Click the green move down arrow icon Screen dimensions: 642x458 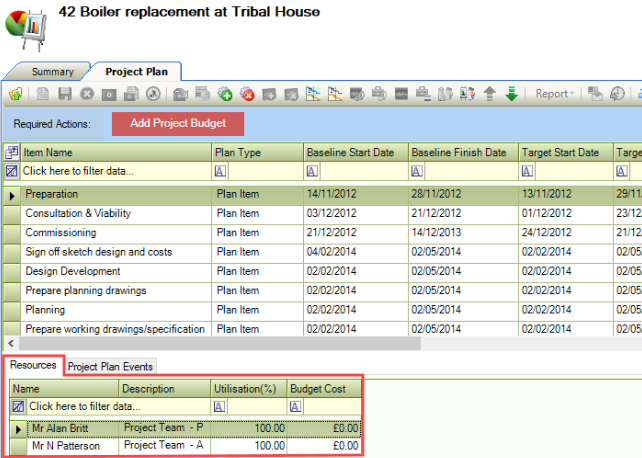[x=511, y=94]
